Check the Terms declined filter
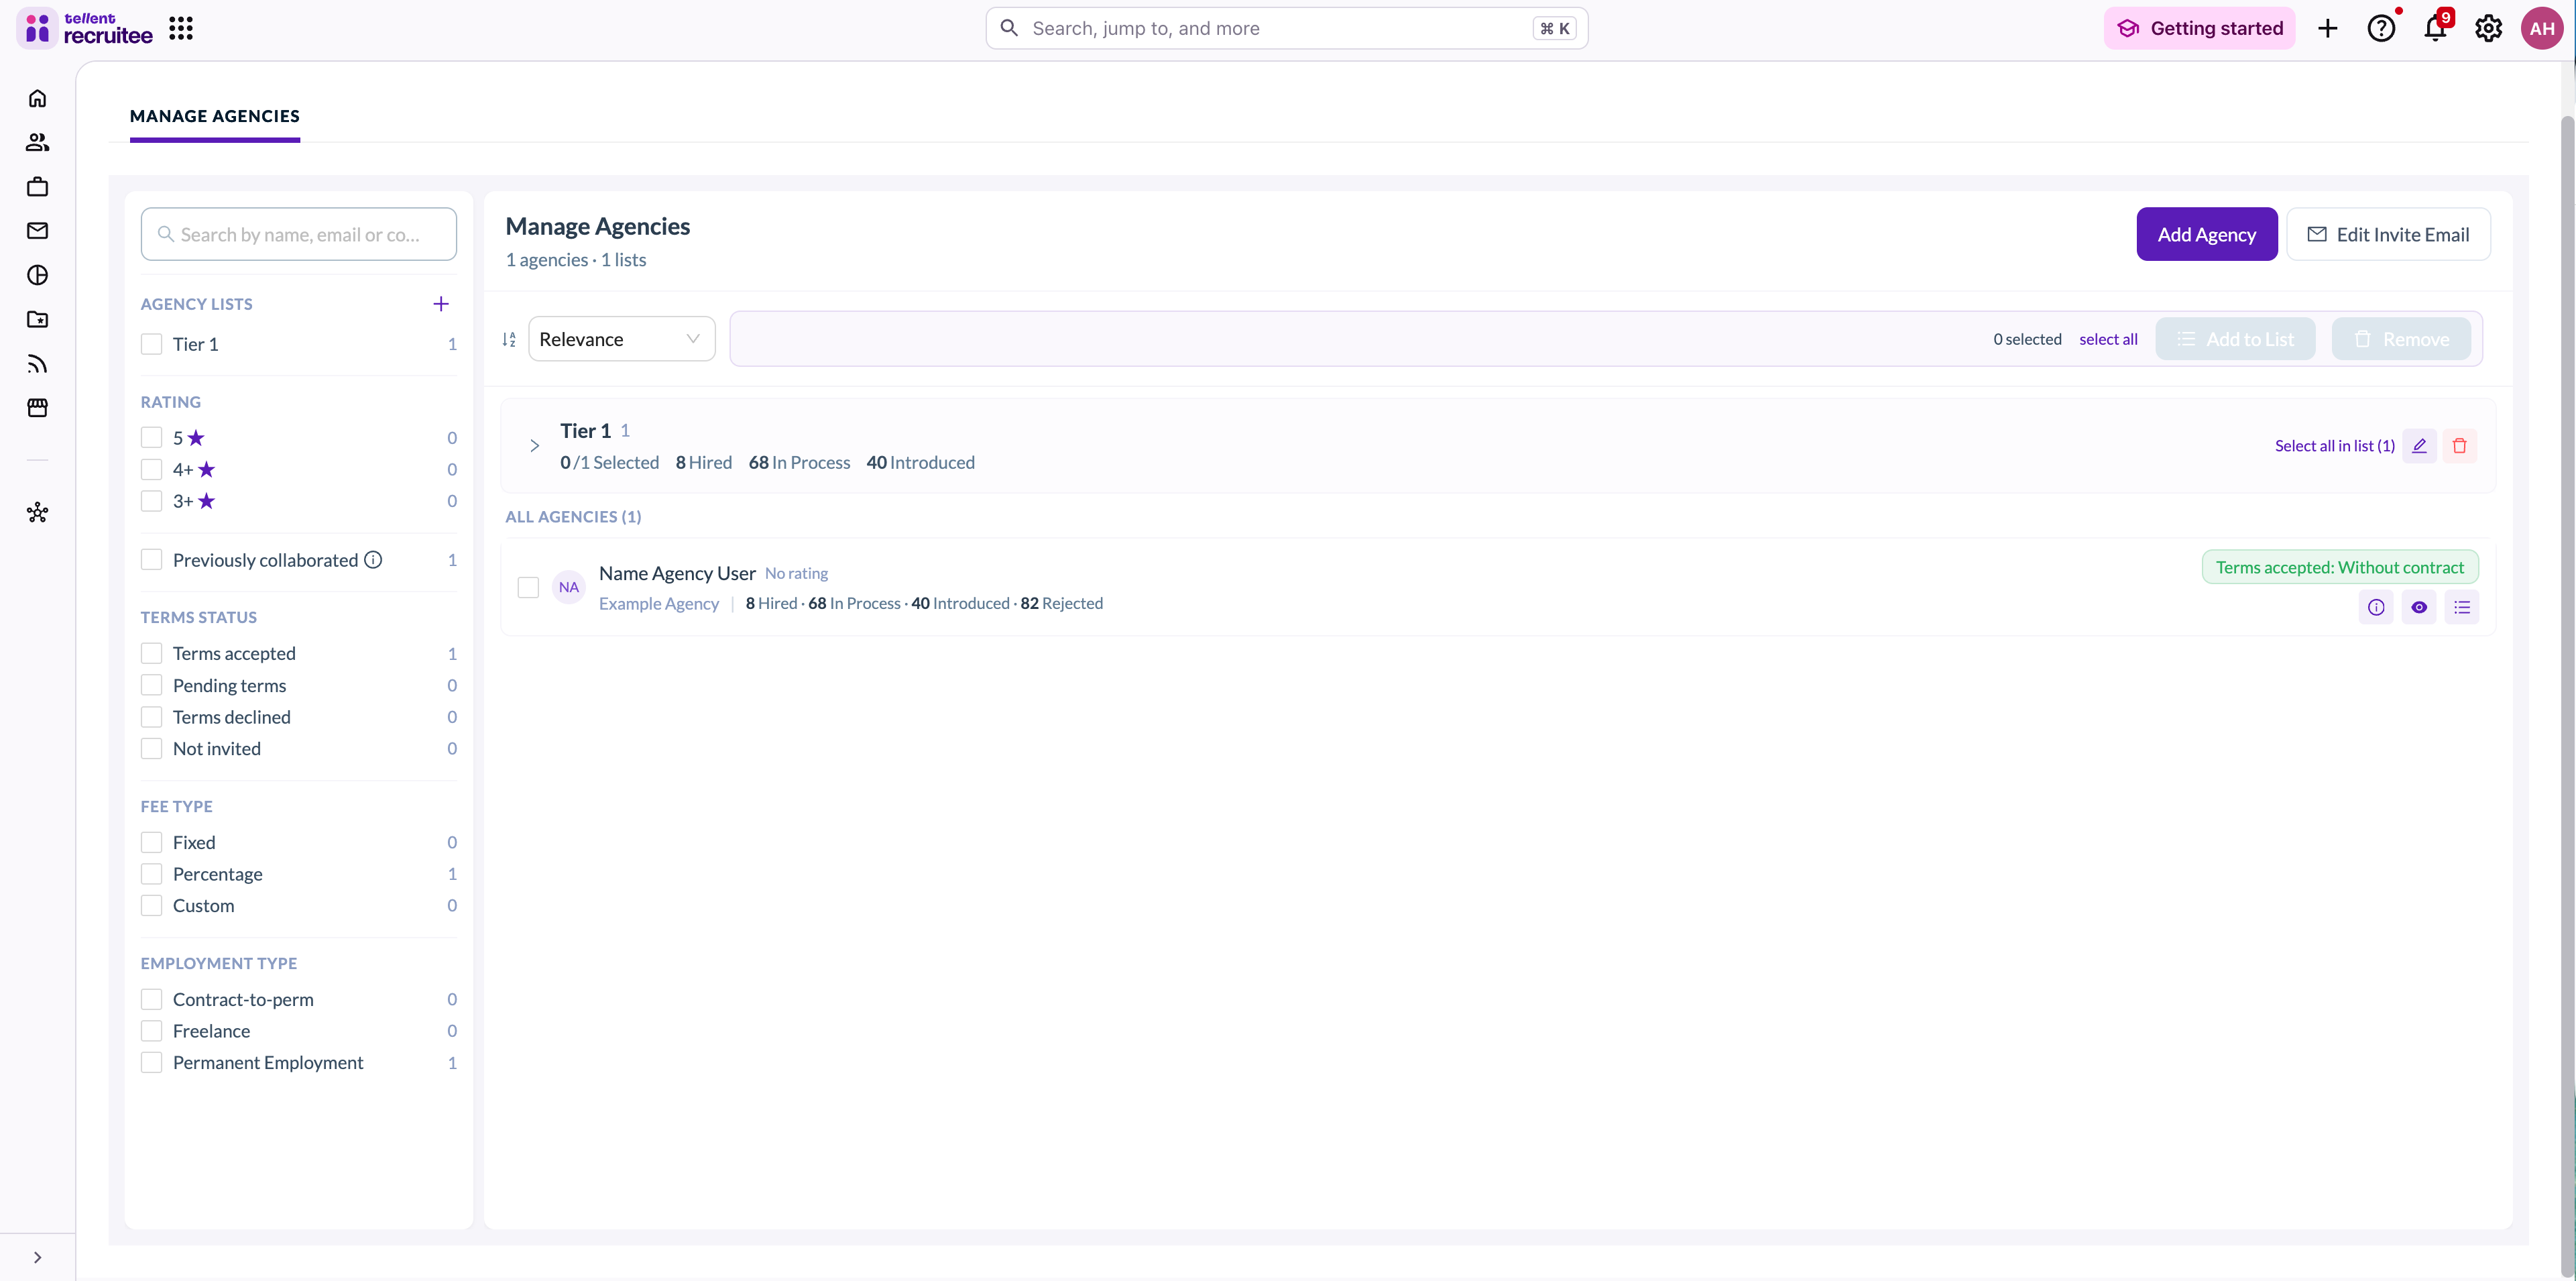The width and height of the screenshot is (2576, 1281). pyautogui.click(x=152, y=717)
